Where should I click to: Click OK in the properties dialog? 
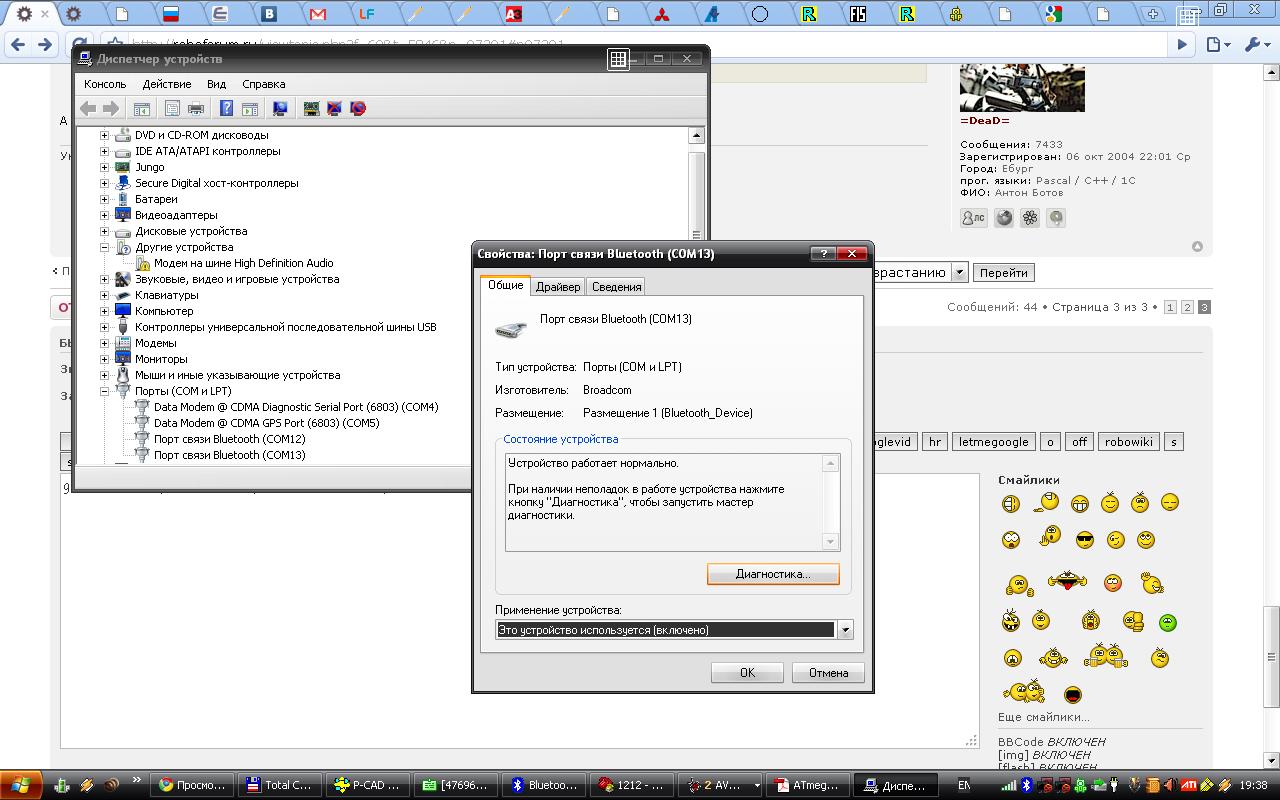[747, 673]
